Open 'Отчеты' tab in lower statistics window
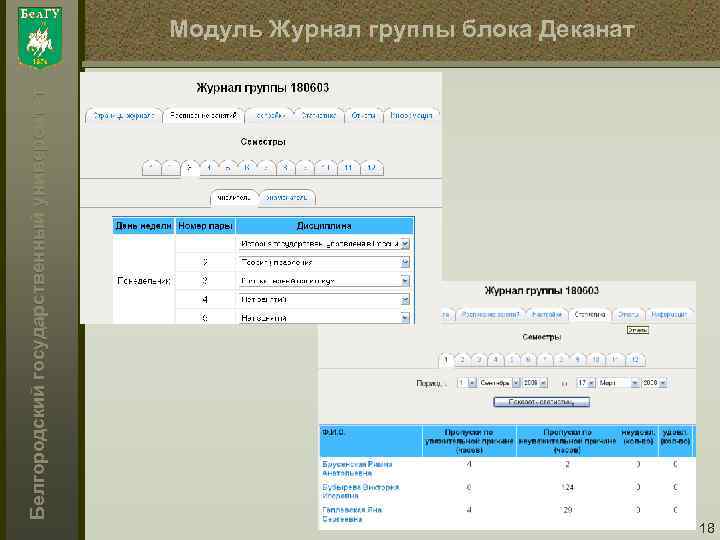This screenshot has width=720, height=540. click(628, 315)
